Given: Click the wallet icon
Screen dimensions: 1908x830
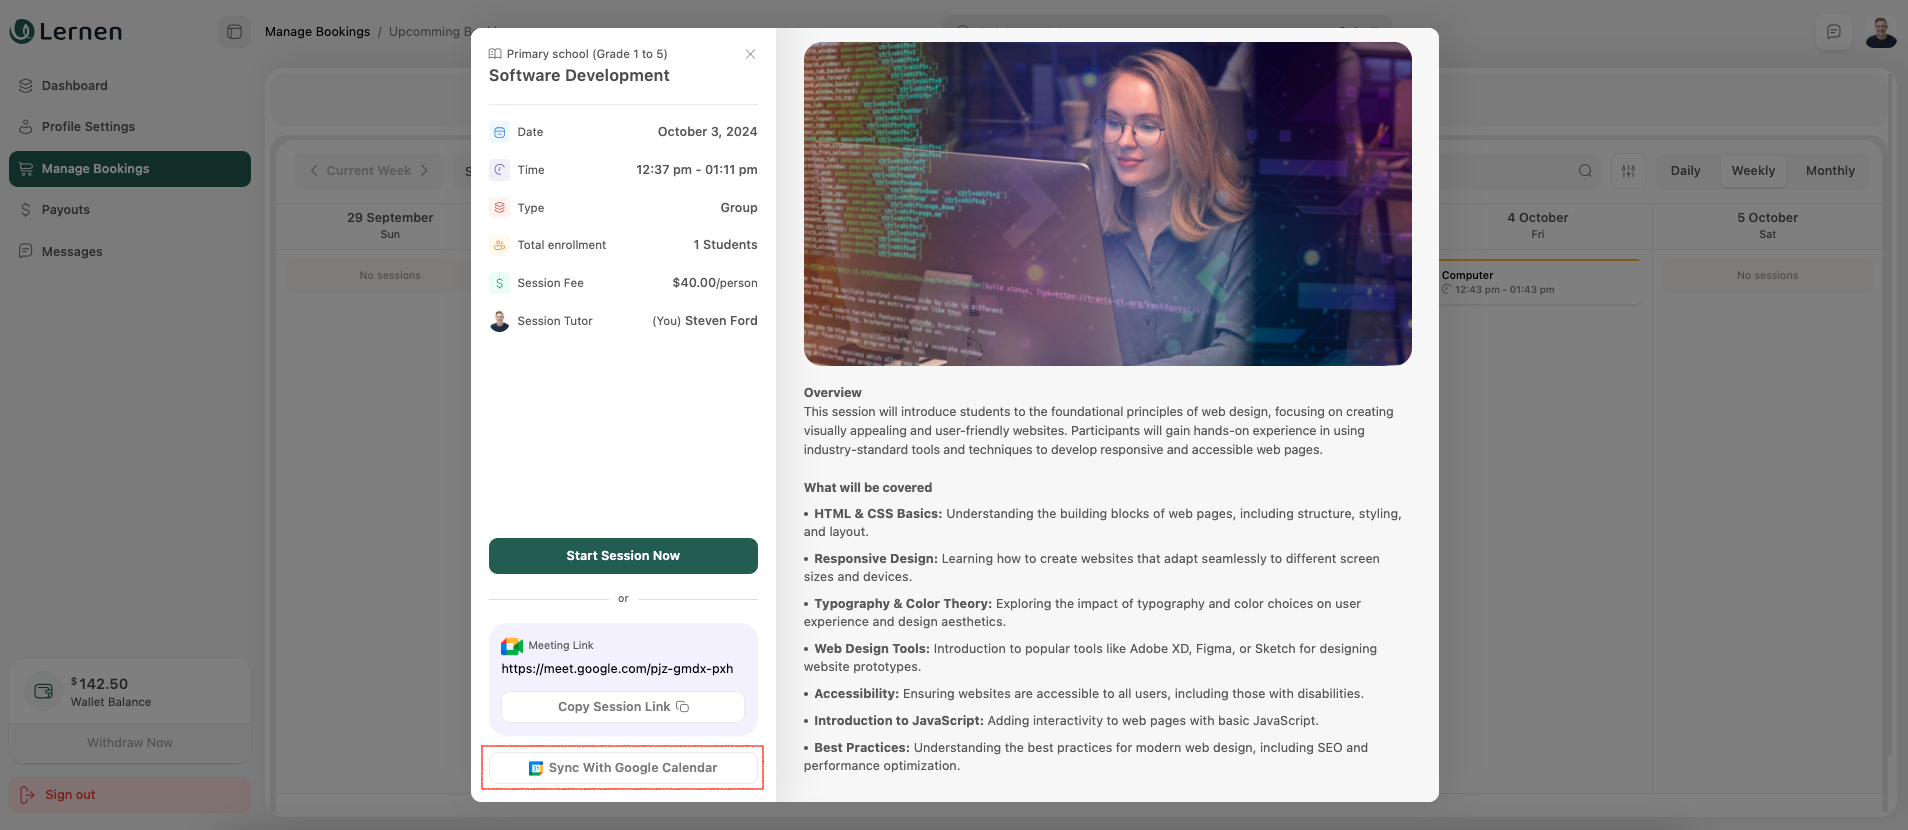Looking at the screenshot, I should (x=43, y=691).
